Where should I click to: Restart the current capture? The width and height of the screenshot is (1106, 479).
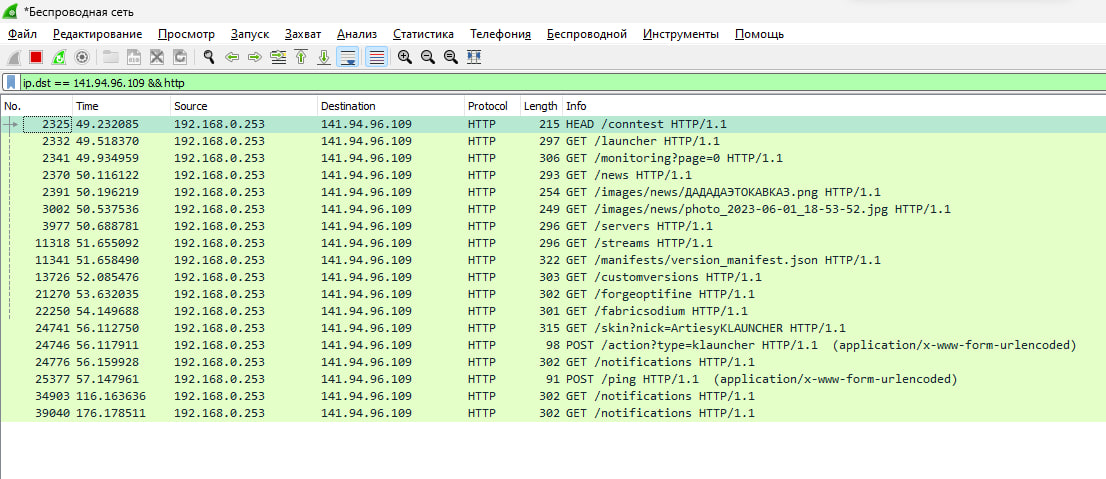point(59,57)
